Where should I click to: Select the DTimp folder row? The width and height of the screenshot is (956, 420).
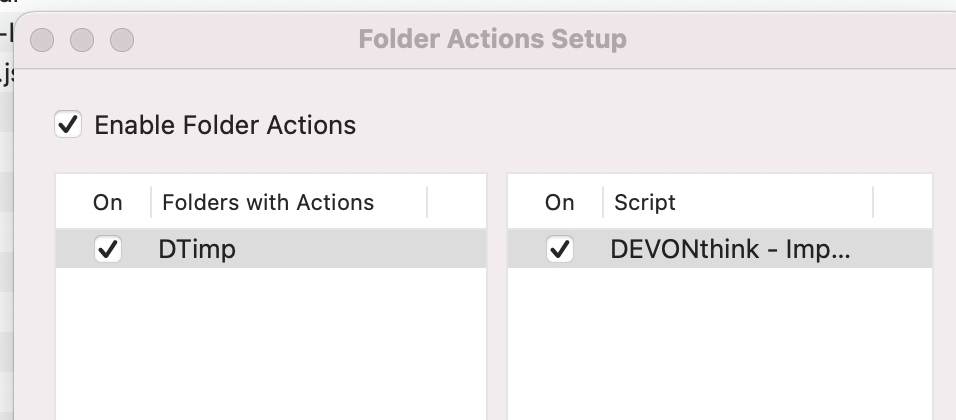pos(271,249)
